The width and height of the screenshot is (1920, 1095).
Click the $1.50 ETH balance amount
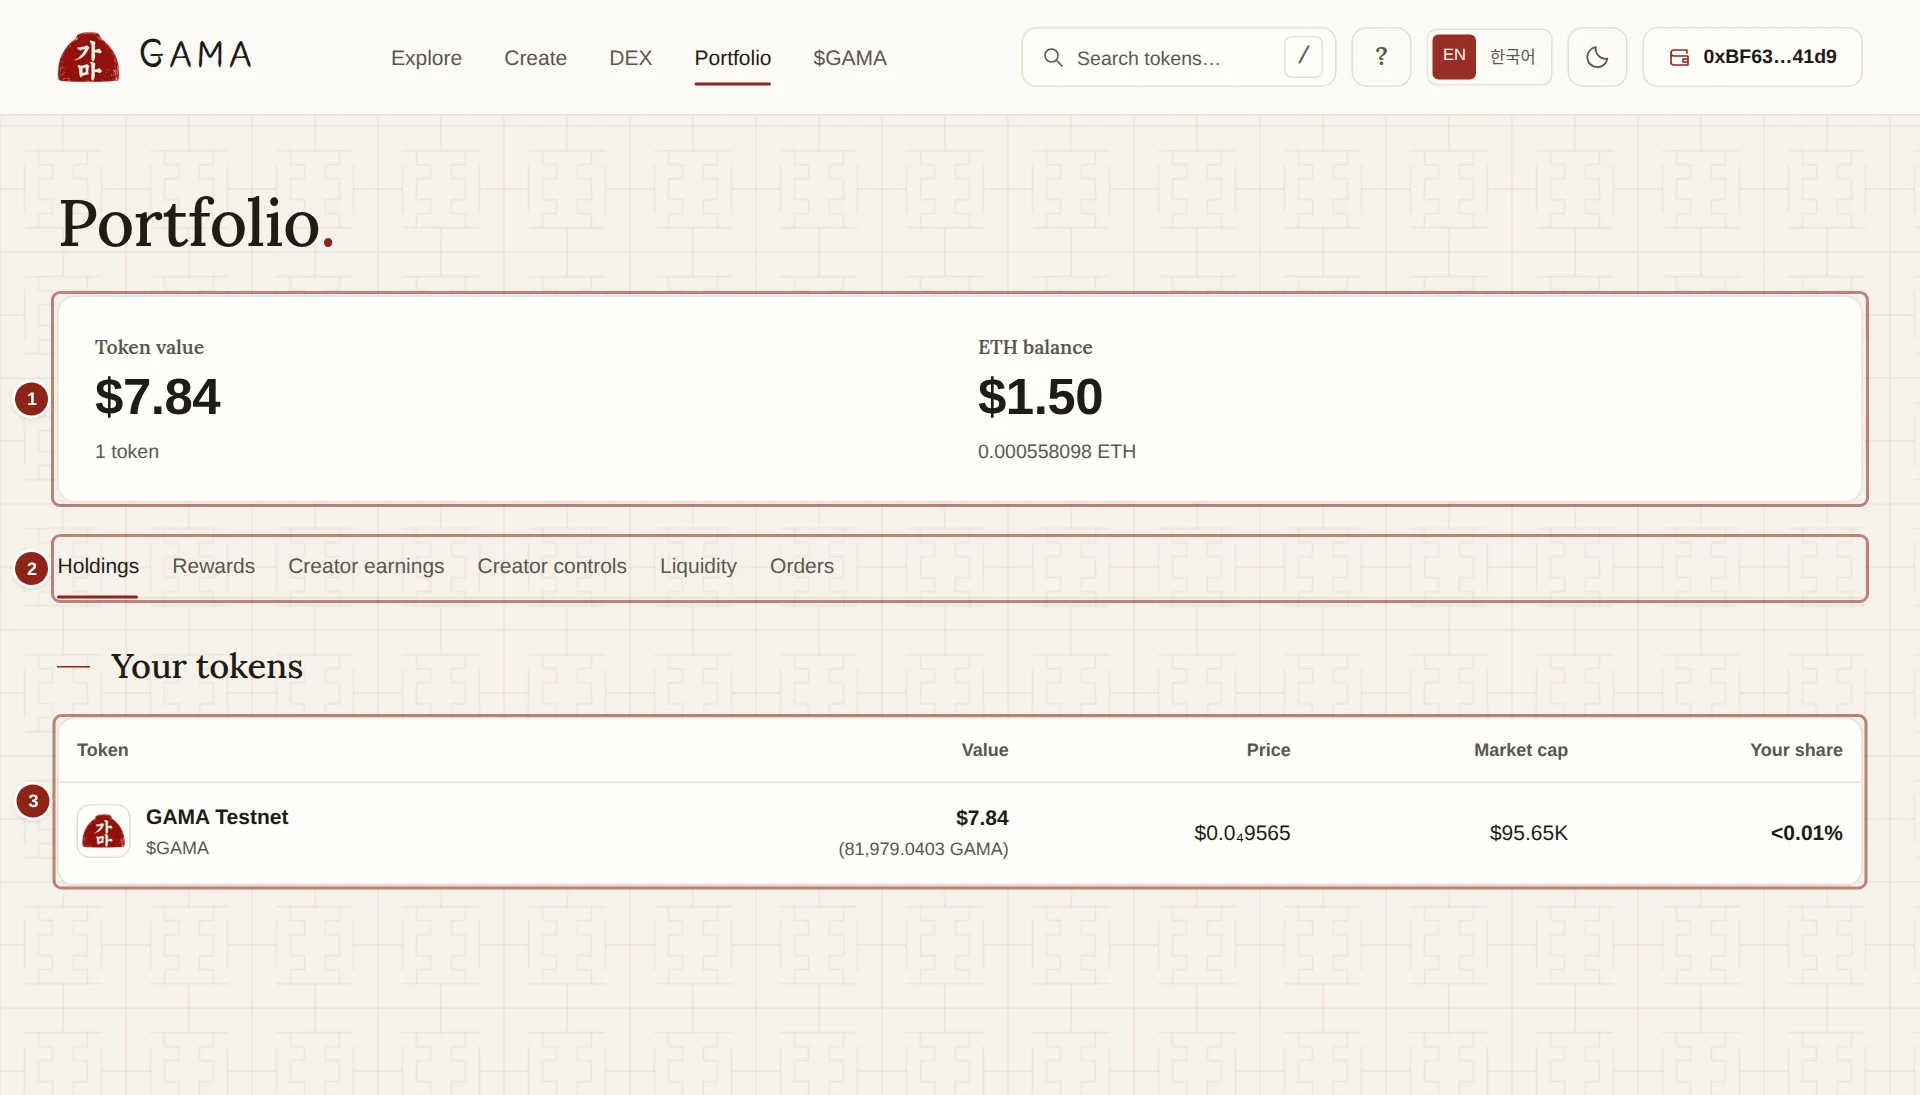point(1040,397)
